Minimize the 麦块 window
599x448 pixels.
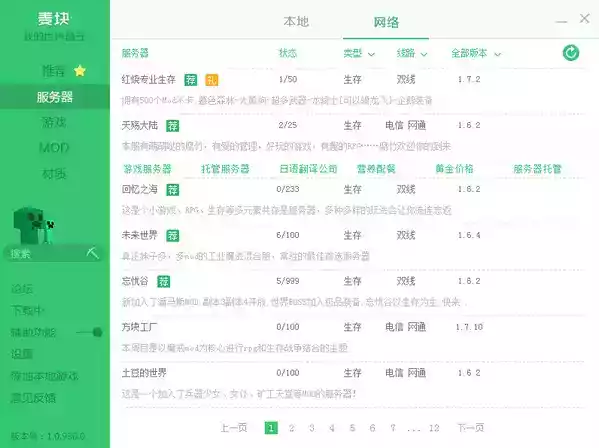[561, 21]
